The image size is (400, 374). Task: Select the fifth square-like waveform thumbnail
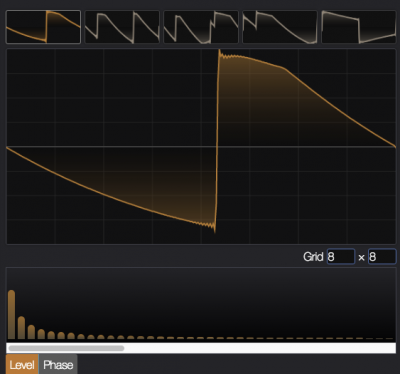(x=359, y=27)
